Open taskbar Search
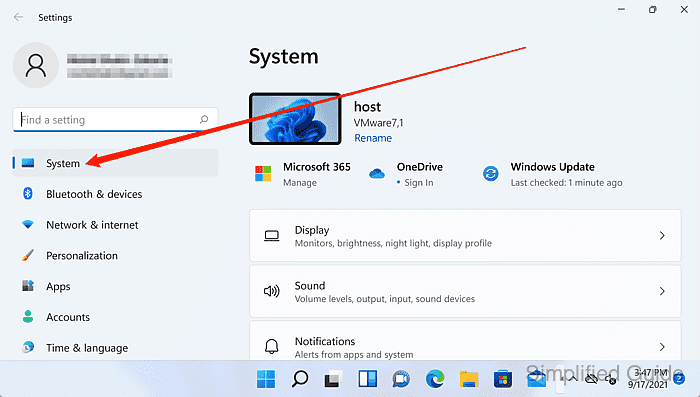700x397 pixels. click(300, 379)
